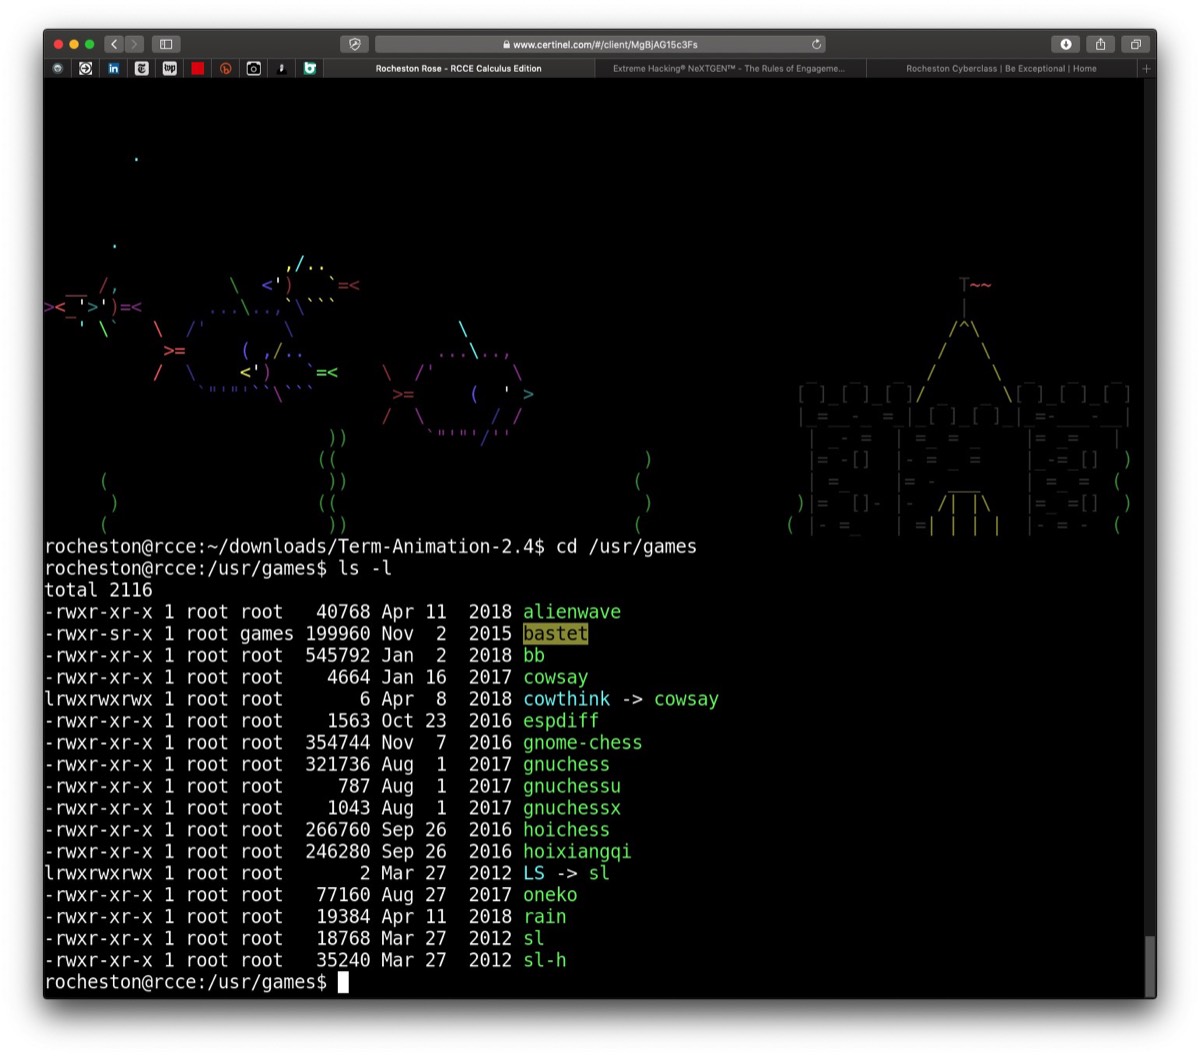Click the 'hoixiangqi' file name
The image size is (1200, 1056).
[x=577, y=852]
